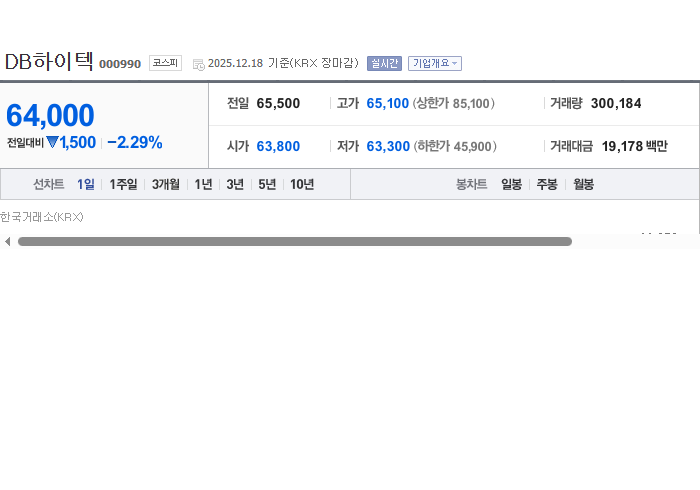The width and height of the screenshot is (700, 490).
Task: Click the 한국거래소(KRX) label
Action: pyautogui.click(x=42, y=217)
